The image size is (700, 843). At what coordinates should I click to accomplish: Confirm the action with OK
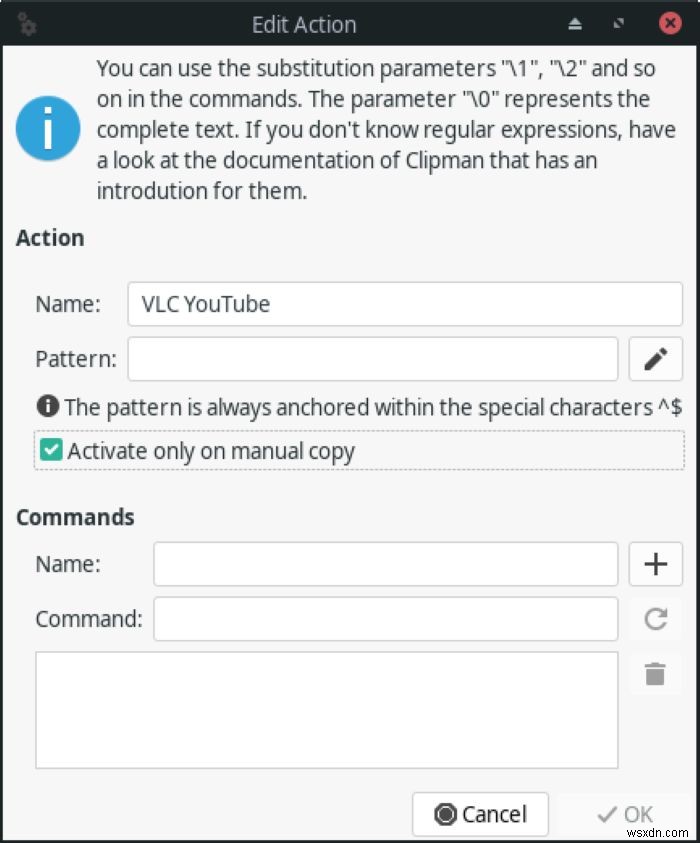point(625,813)
